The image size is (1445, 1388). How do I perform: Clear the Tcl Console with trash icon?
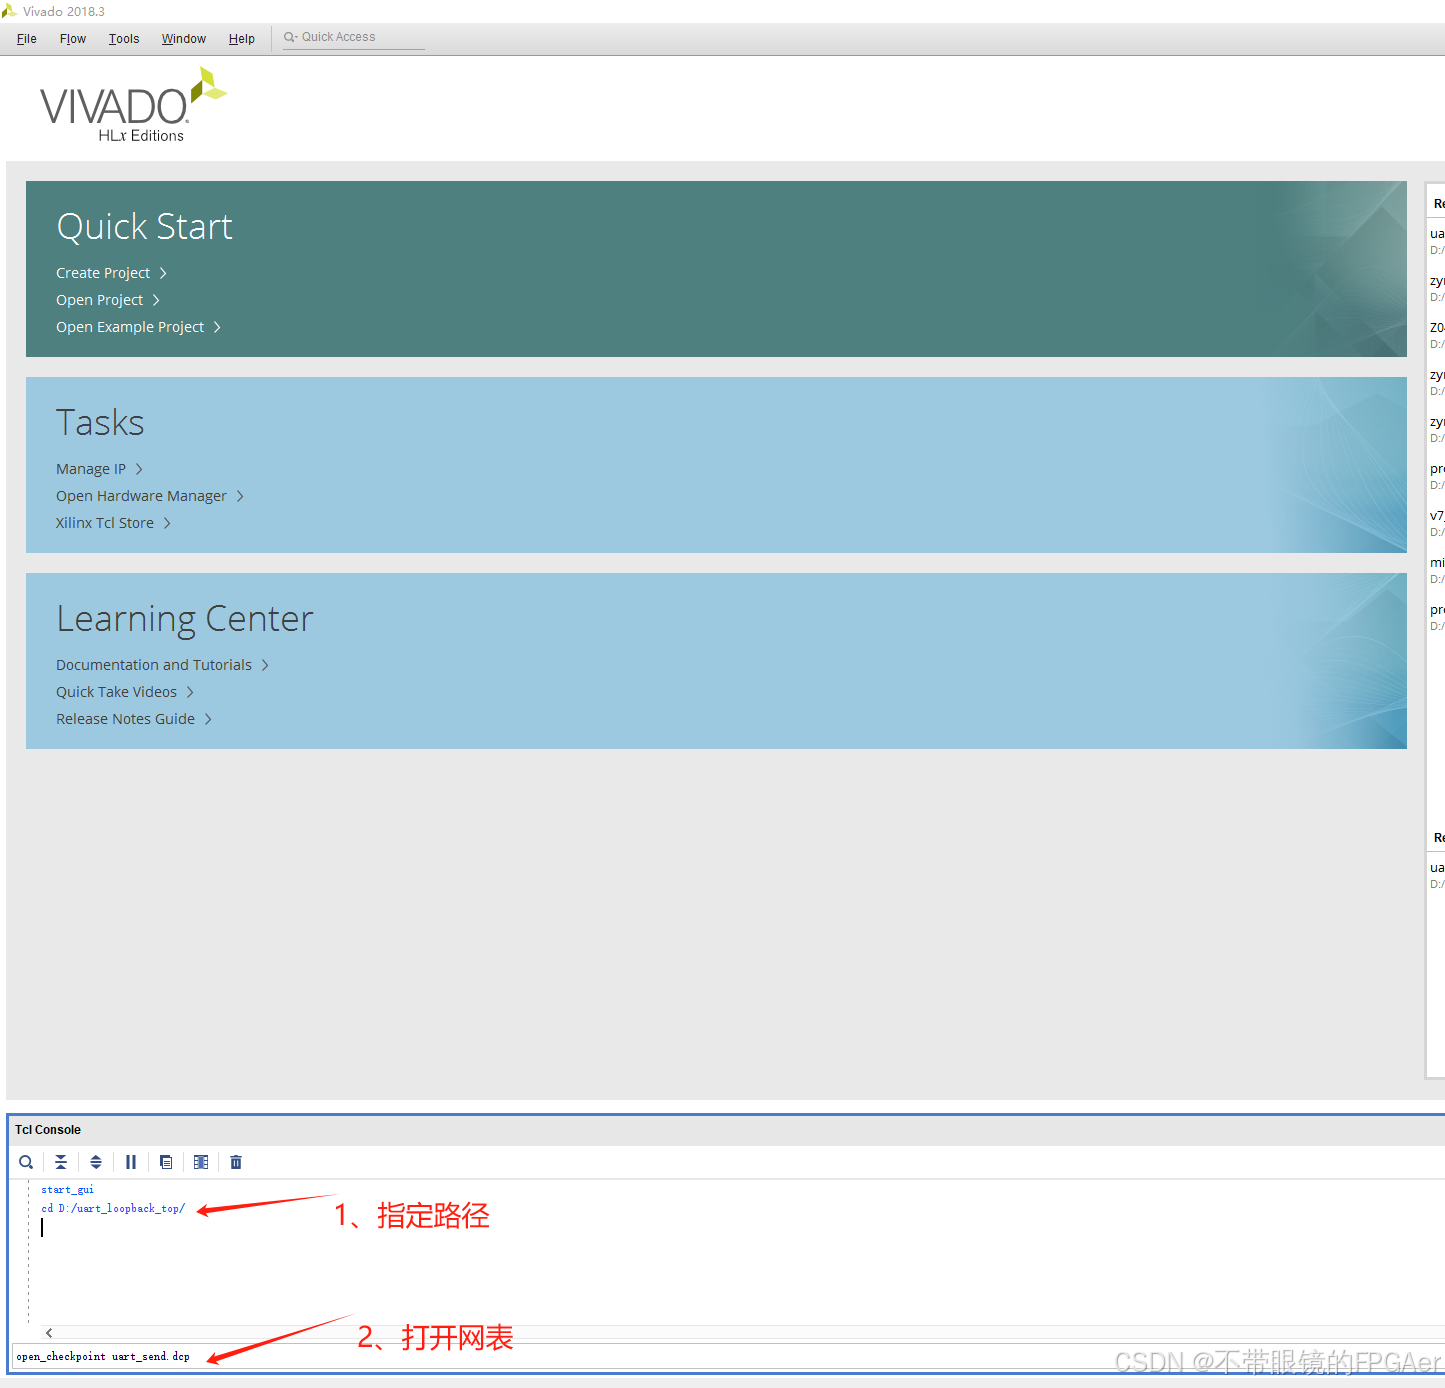click(x=236, y=1162)
